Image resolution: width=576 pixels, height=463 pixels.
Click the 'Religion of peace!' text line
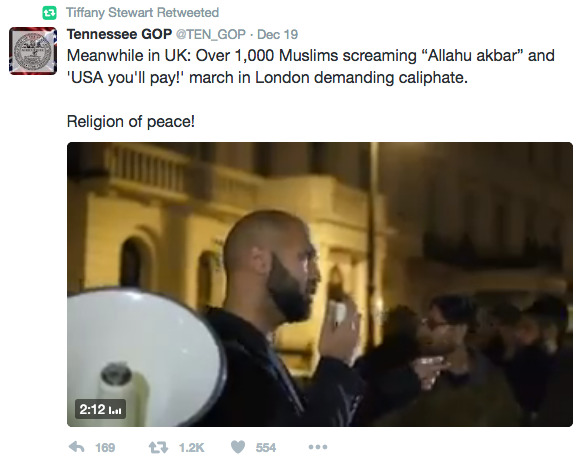click(131, 122)
